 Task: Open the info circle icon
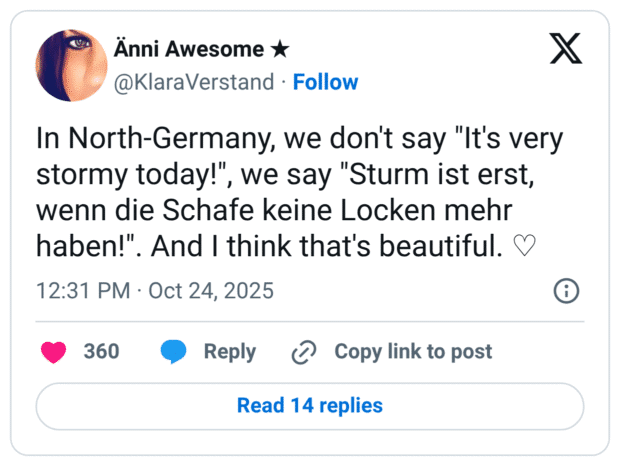coord(566,291)
